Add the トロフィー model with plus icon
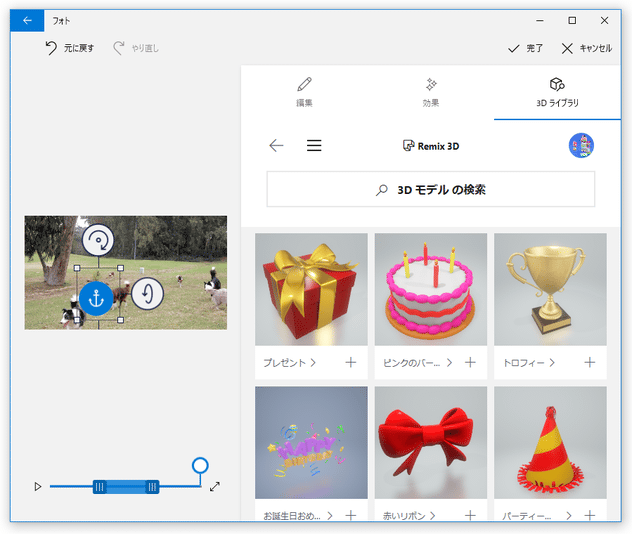 click(589, 363)
